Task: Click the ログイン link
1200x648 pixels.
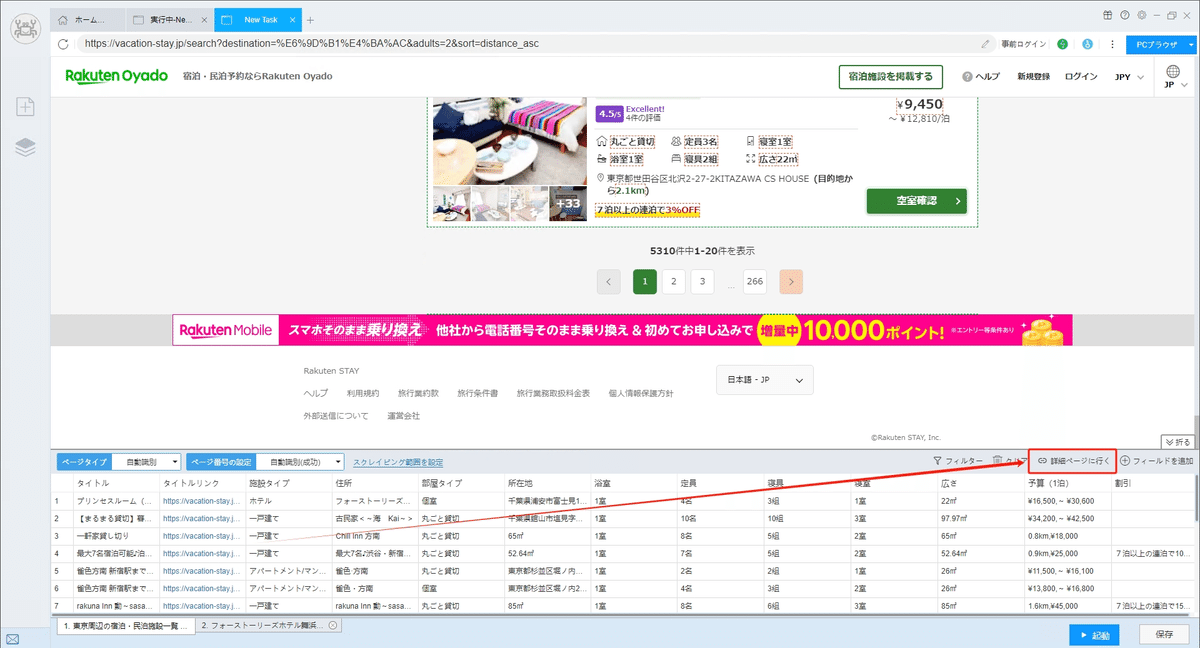Action: point(1081,77)
